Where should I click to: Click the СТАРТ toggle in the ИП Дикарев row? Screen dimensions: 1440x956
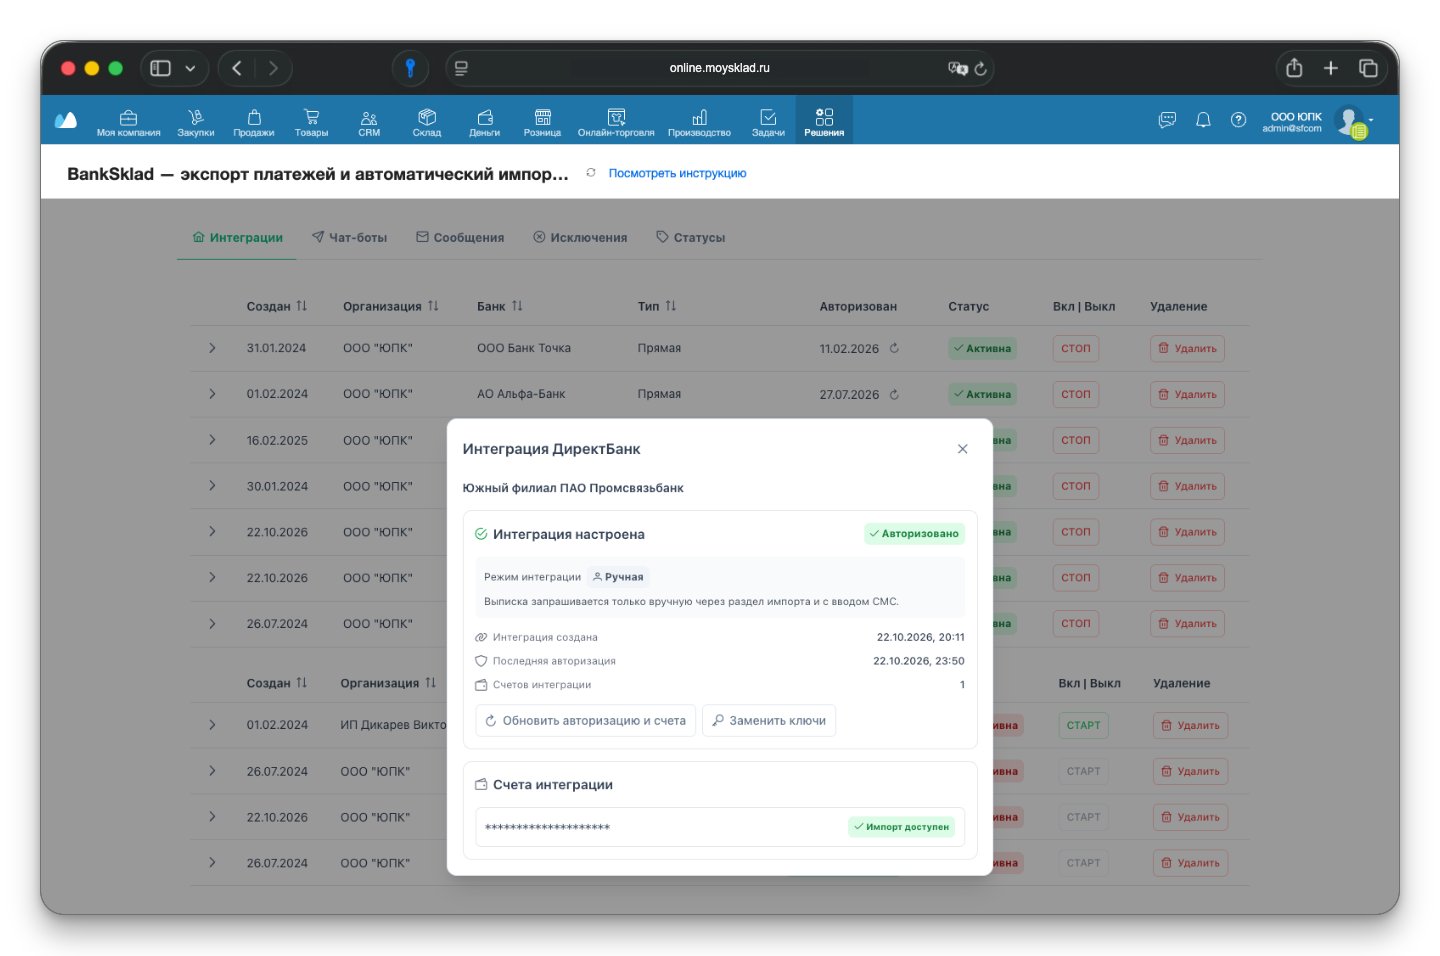tap(1083, 725)
